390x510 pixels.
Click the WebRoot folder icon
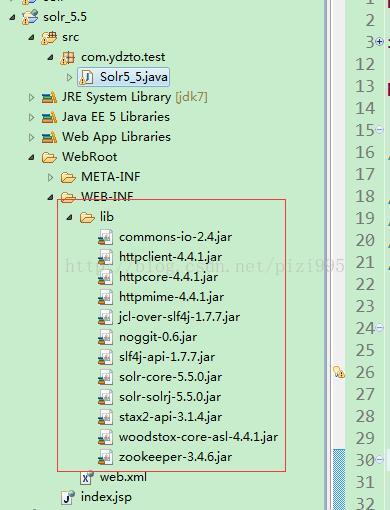coord(49,157)
